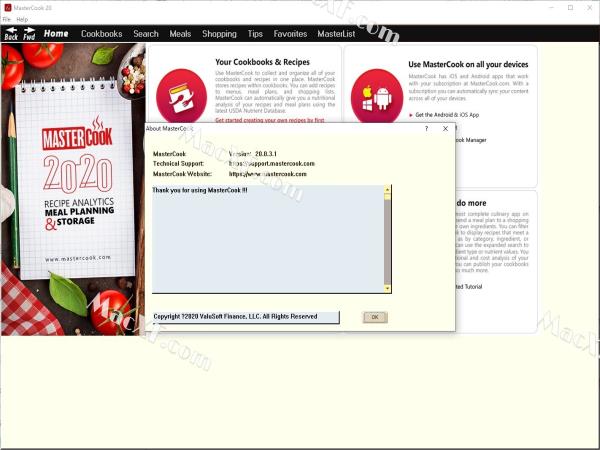Open the Favorites tab
The width and height of the screenshot is (600, 450).
290,34
